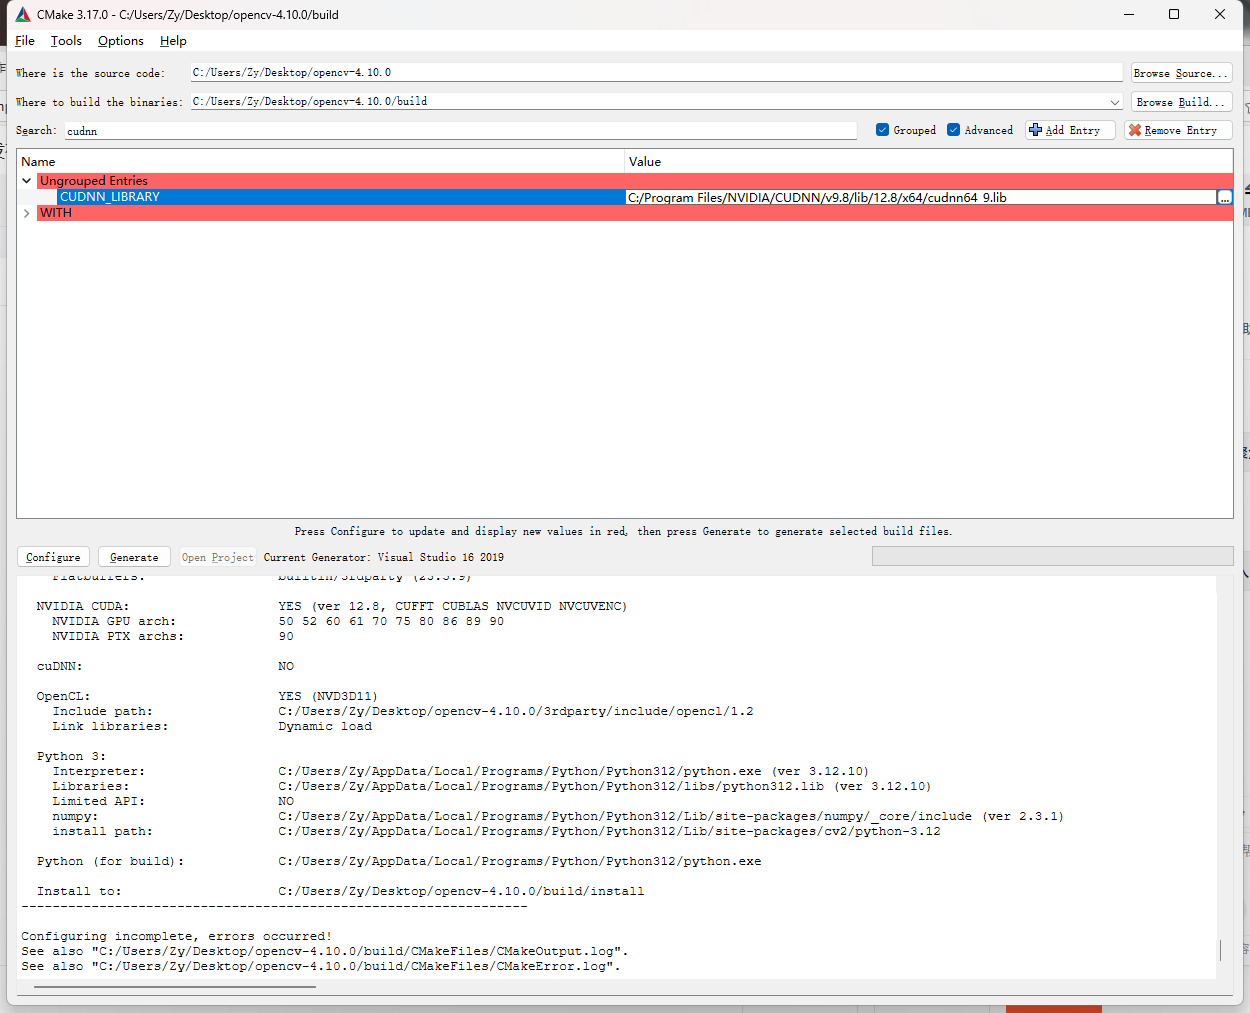Click the red X icon on Remove Entry
The height and width of the screenshot is (1013, 1250).
[1134, 130]
